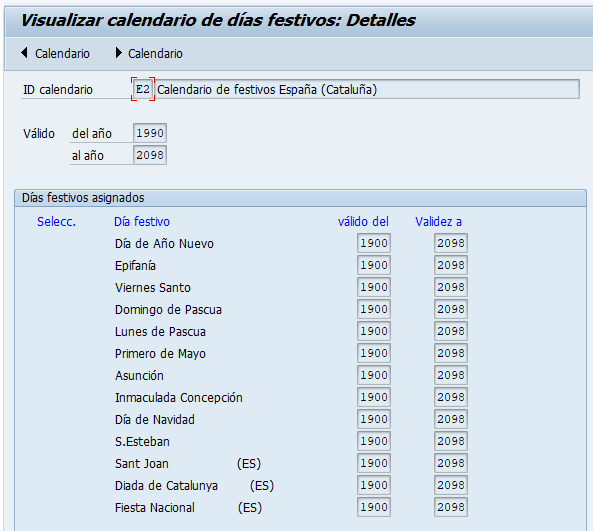This screenshot has width=593, height=531.
Task: Go to next Calendario with right arrow
Action: point(149,53)
